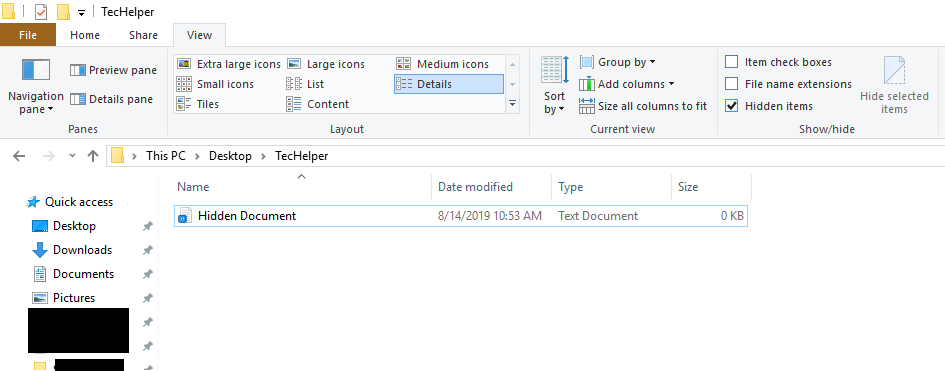Screen dimensions: 945x371
Task: Switch to the Share tab
Action: click(143, 35)
